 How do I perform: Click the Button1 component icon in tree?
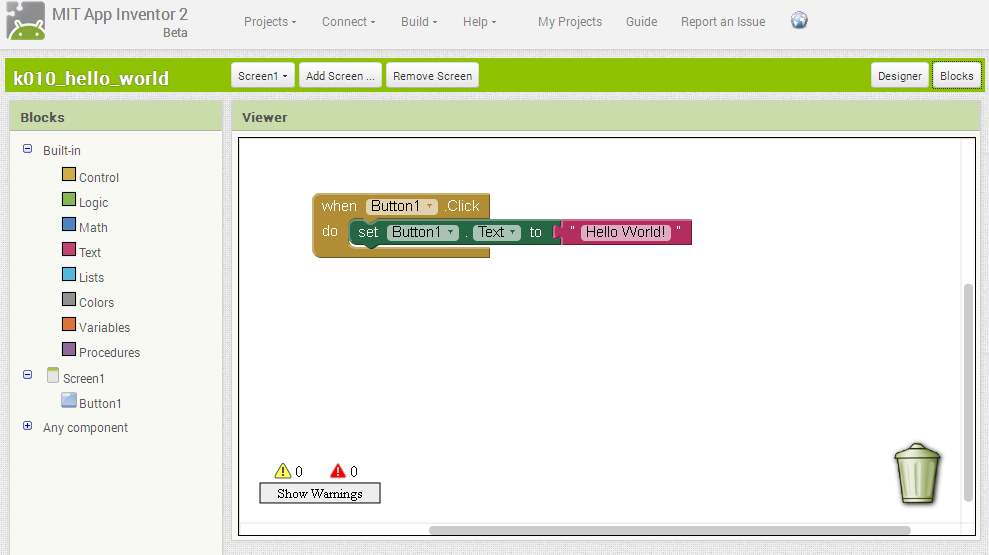[69, 400]
